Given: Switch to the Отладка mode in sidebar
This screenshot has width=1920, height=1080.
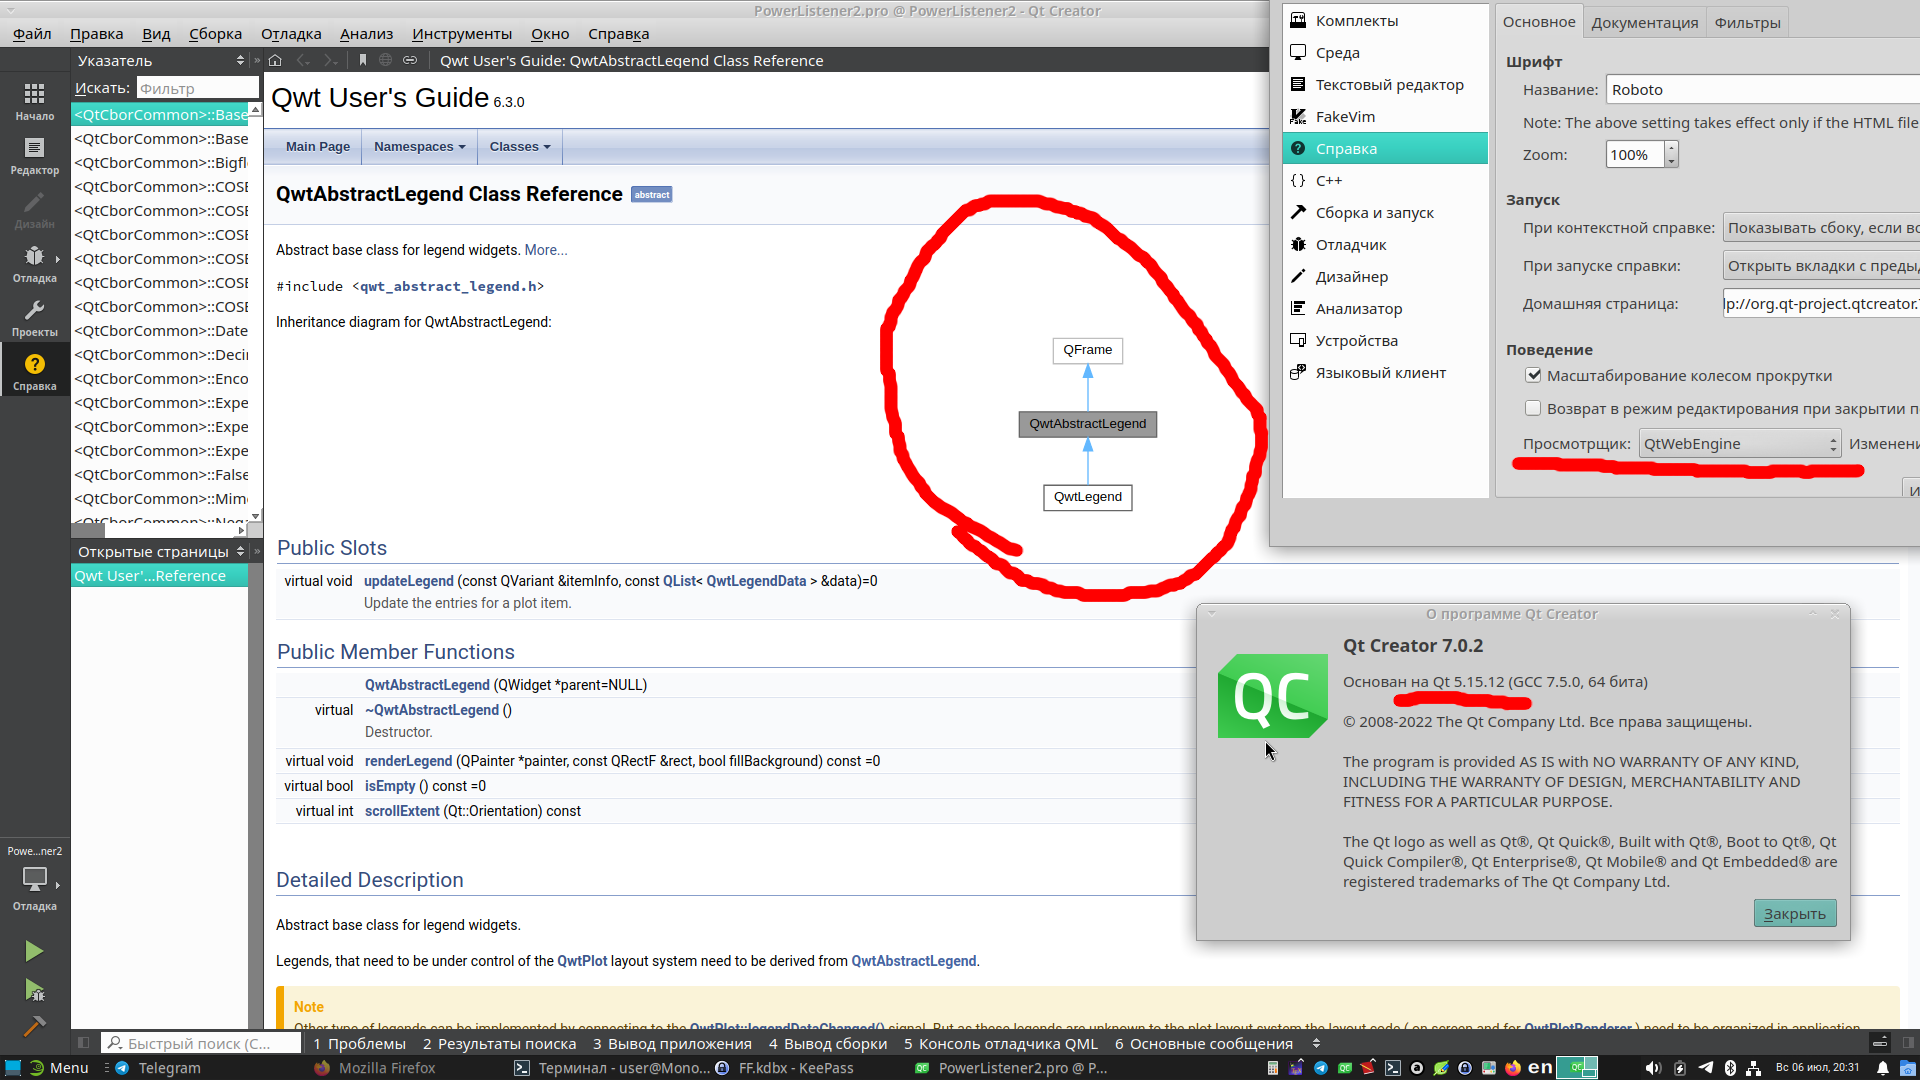Looking at the screenshot, I should tap(35, 263).
